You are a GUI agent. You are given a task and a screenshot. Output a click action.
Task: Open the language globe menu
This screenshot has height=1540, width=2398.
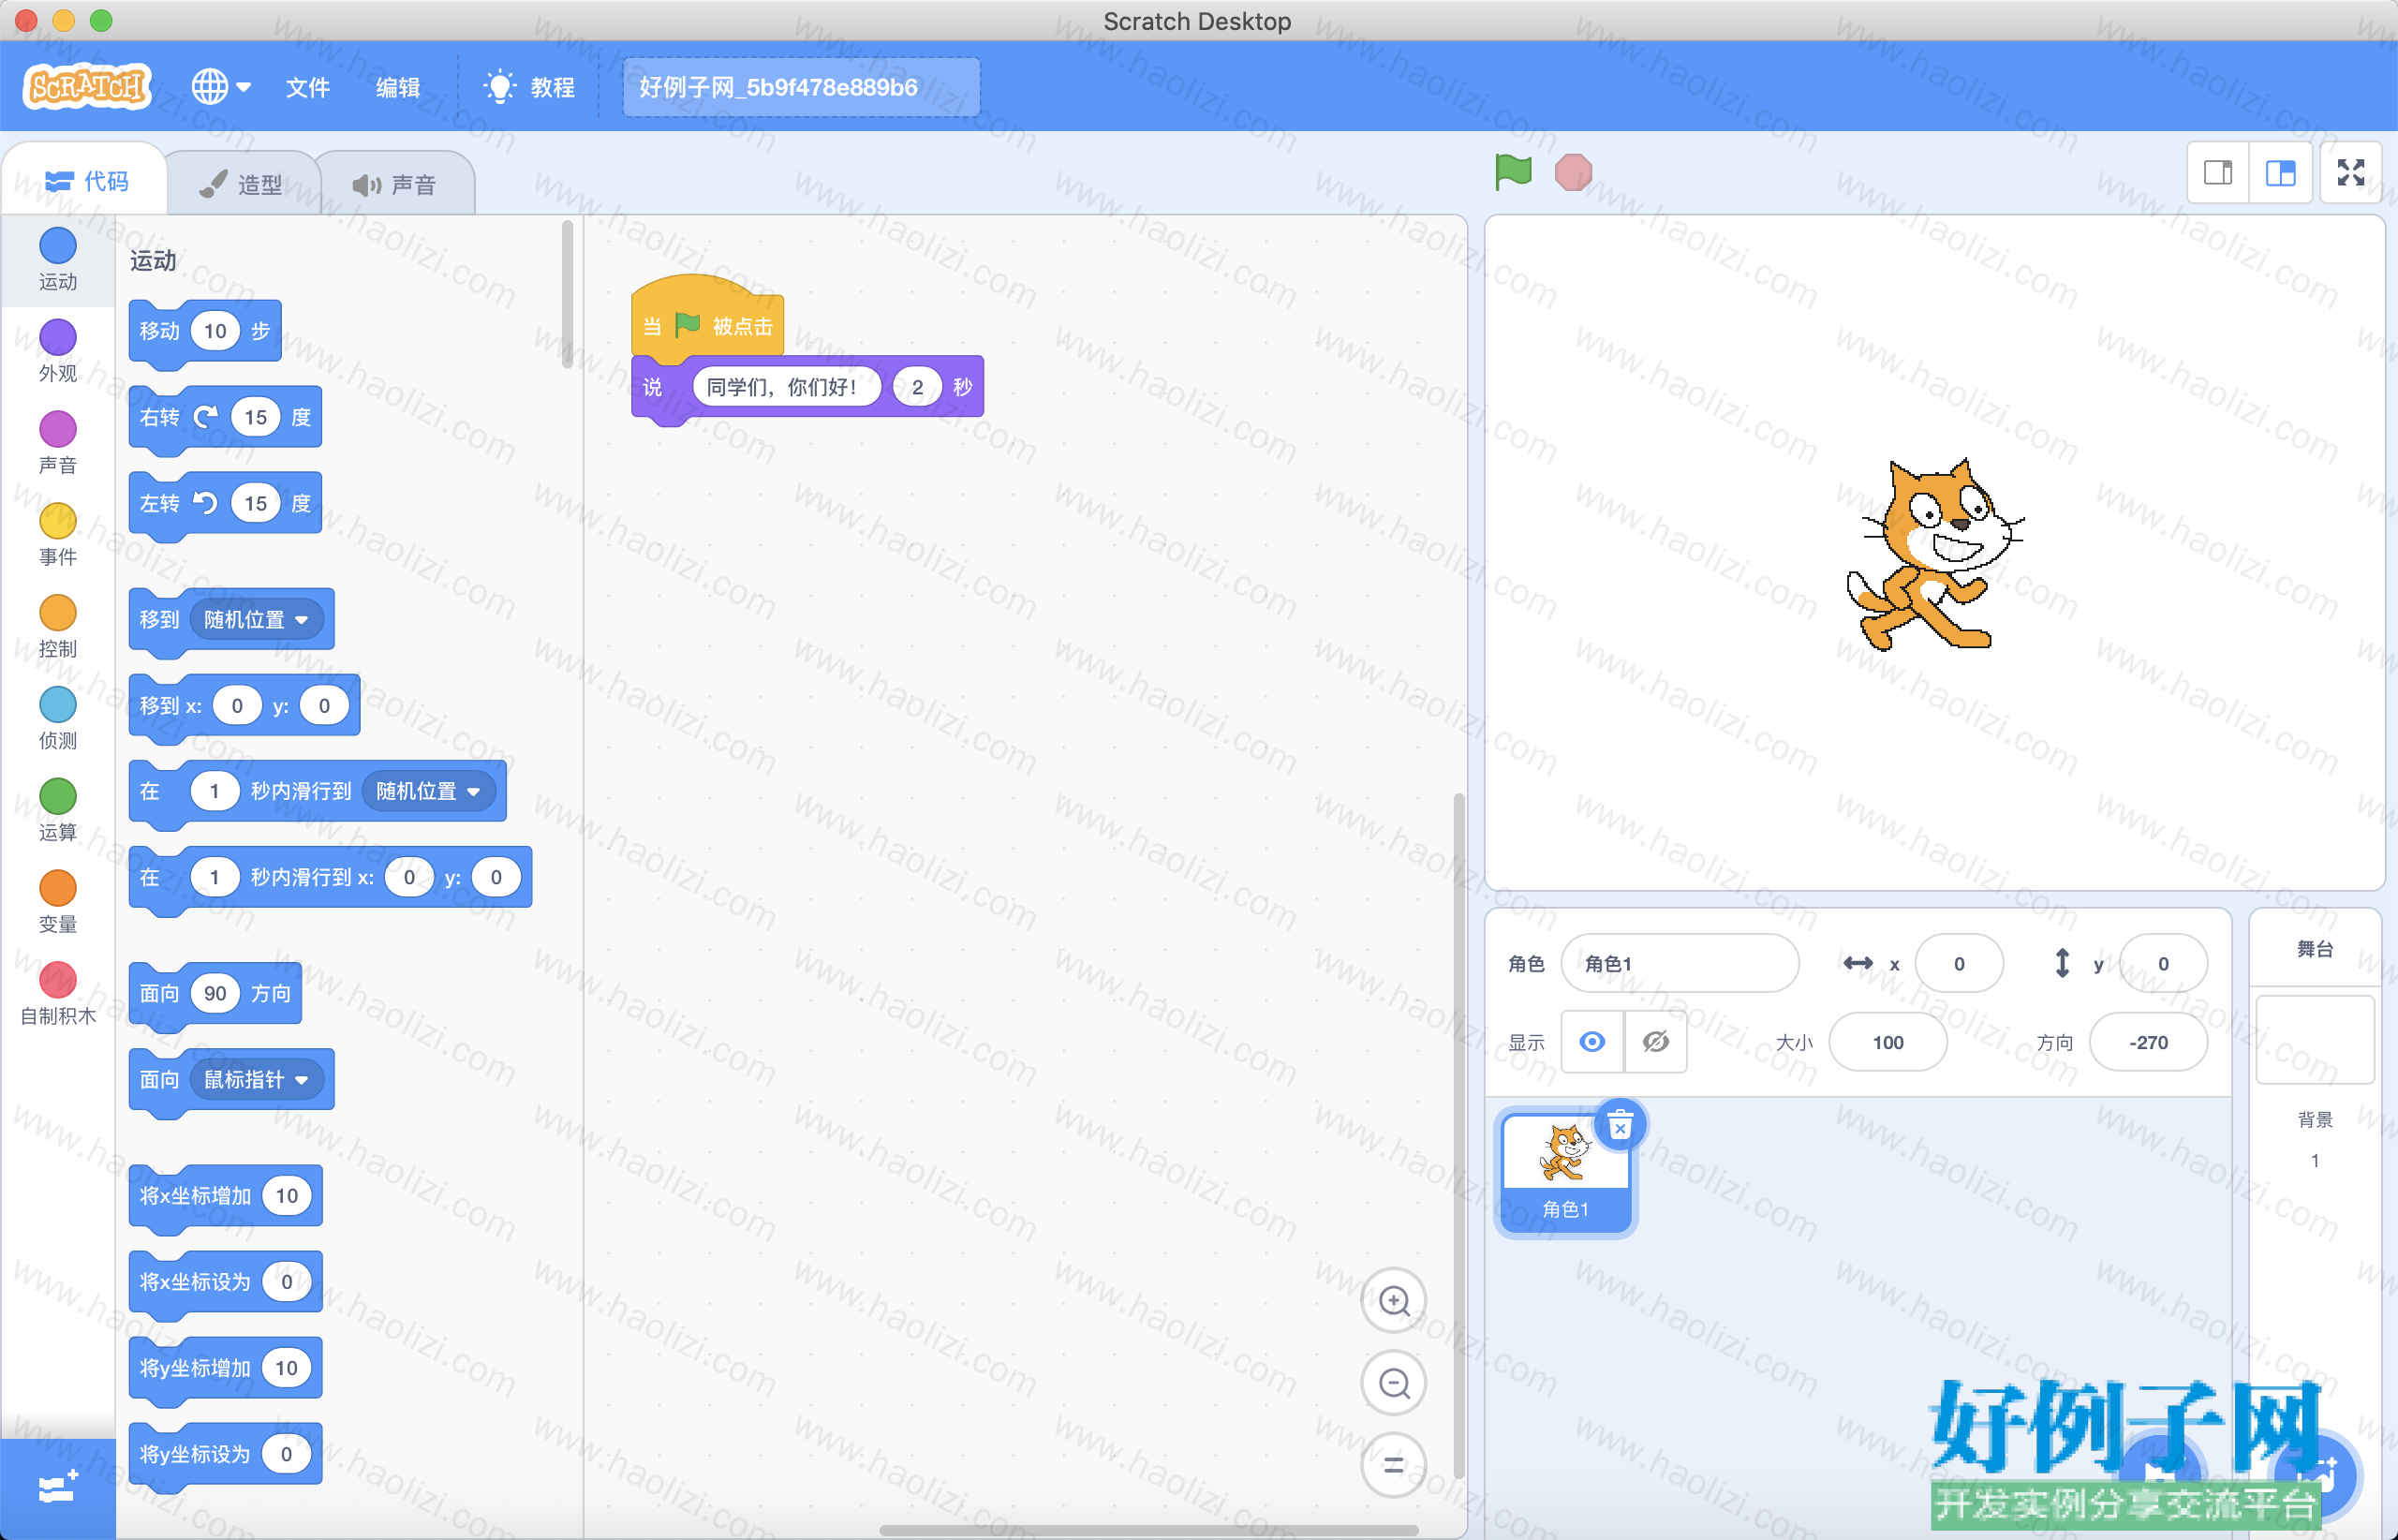coord(221,87)
